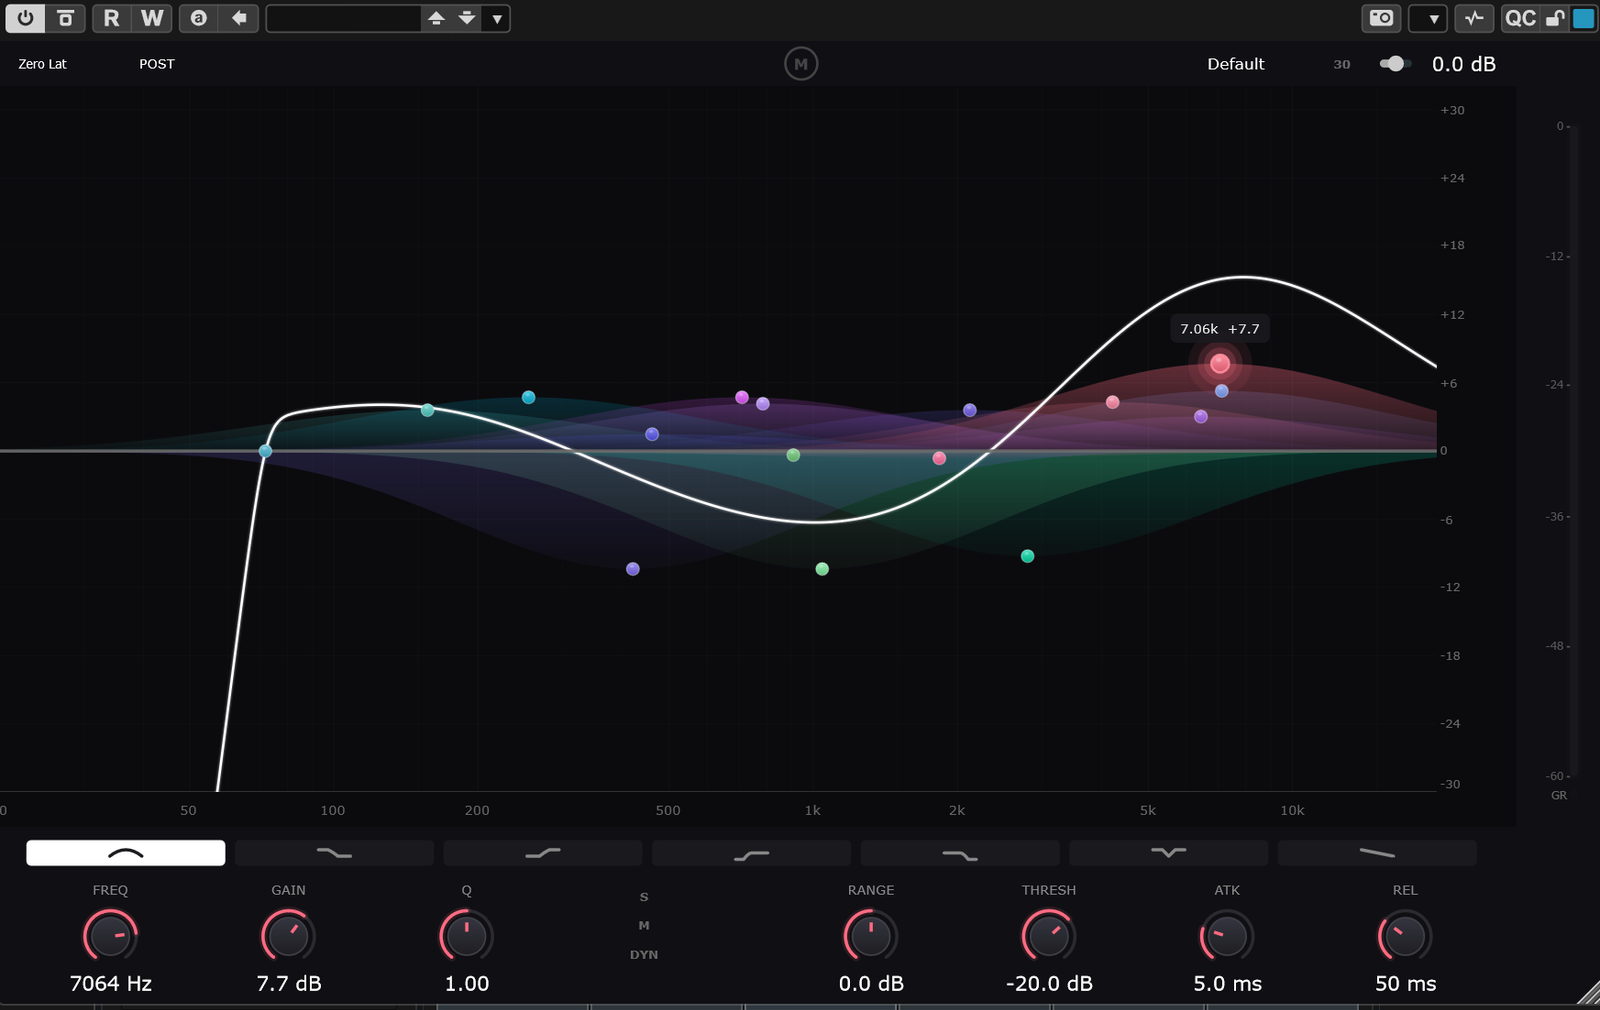Open the preset browser dropdown arrow
The width and height of the screenshot is (1600, 1010).
point(497,18)
